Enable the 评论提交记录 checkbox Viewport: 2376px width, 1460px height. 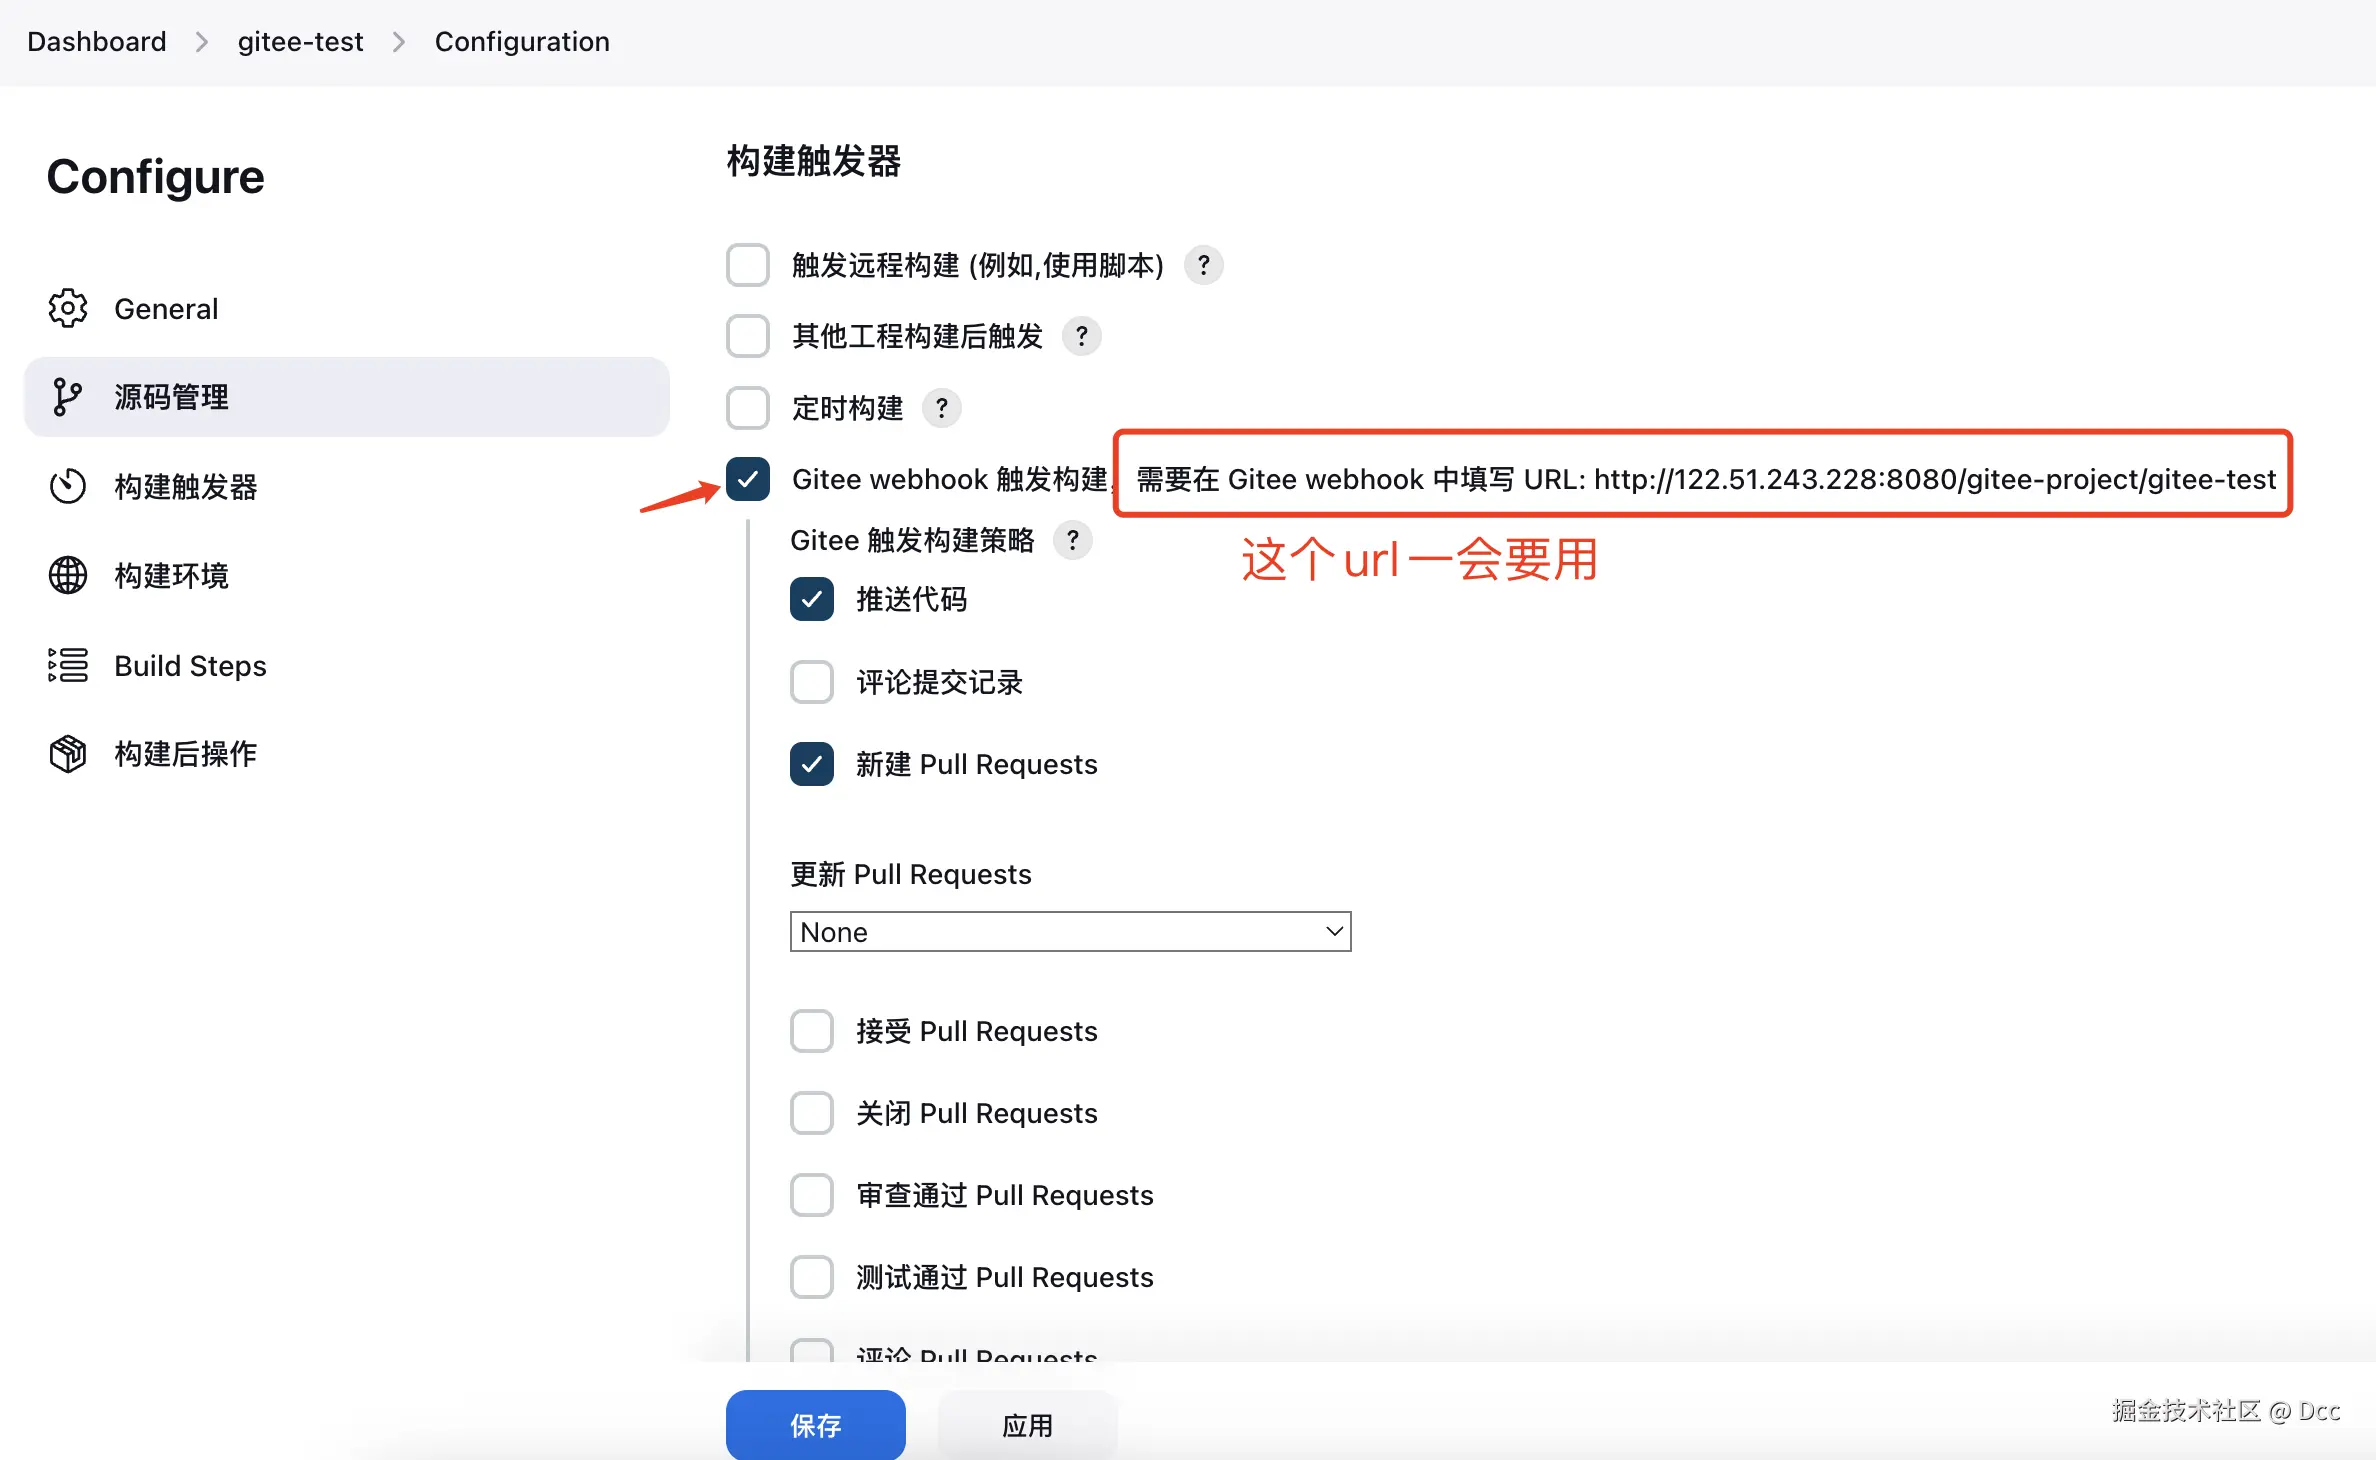[x=811, y=682]
